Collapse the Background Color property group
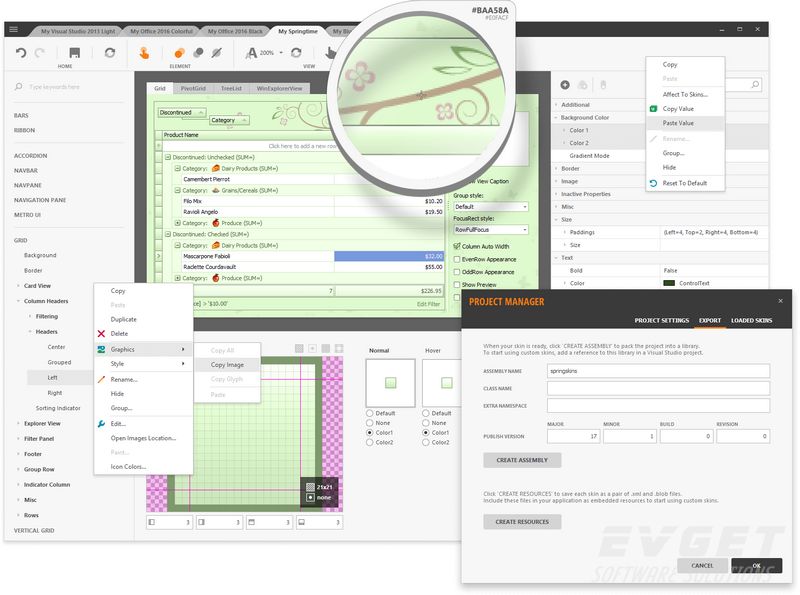The height and width of the screenshot is (595, 800). pyautogui.click(x=556, y=117)
